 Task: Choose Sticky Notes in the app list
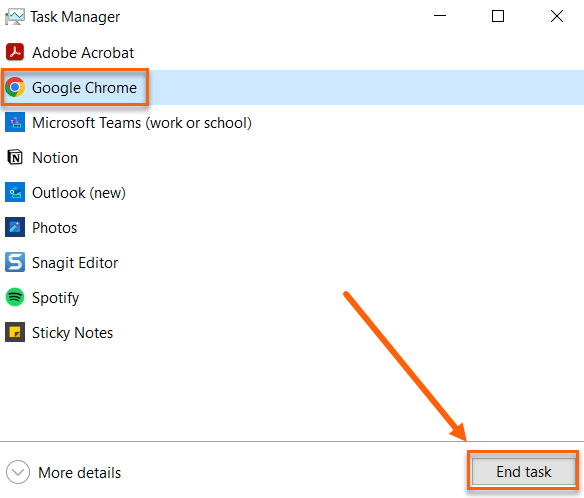tap(292, 333)
